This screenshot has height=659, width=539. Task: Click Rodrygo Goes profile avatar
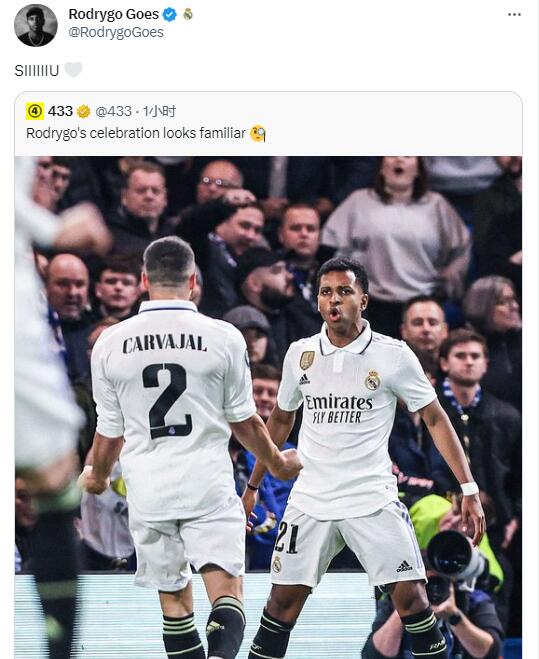tap(36, 25)
